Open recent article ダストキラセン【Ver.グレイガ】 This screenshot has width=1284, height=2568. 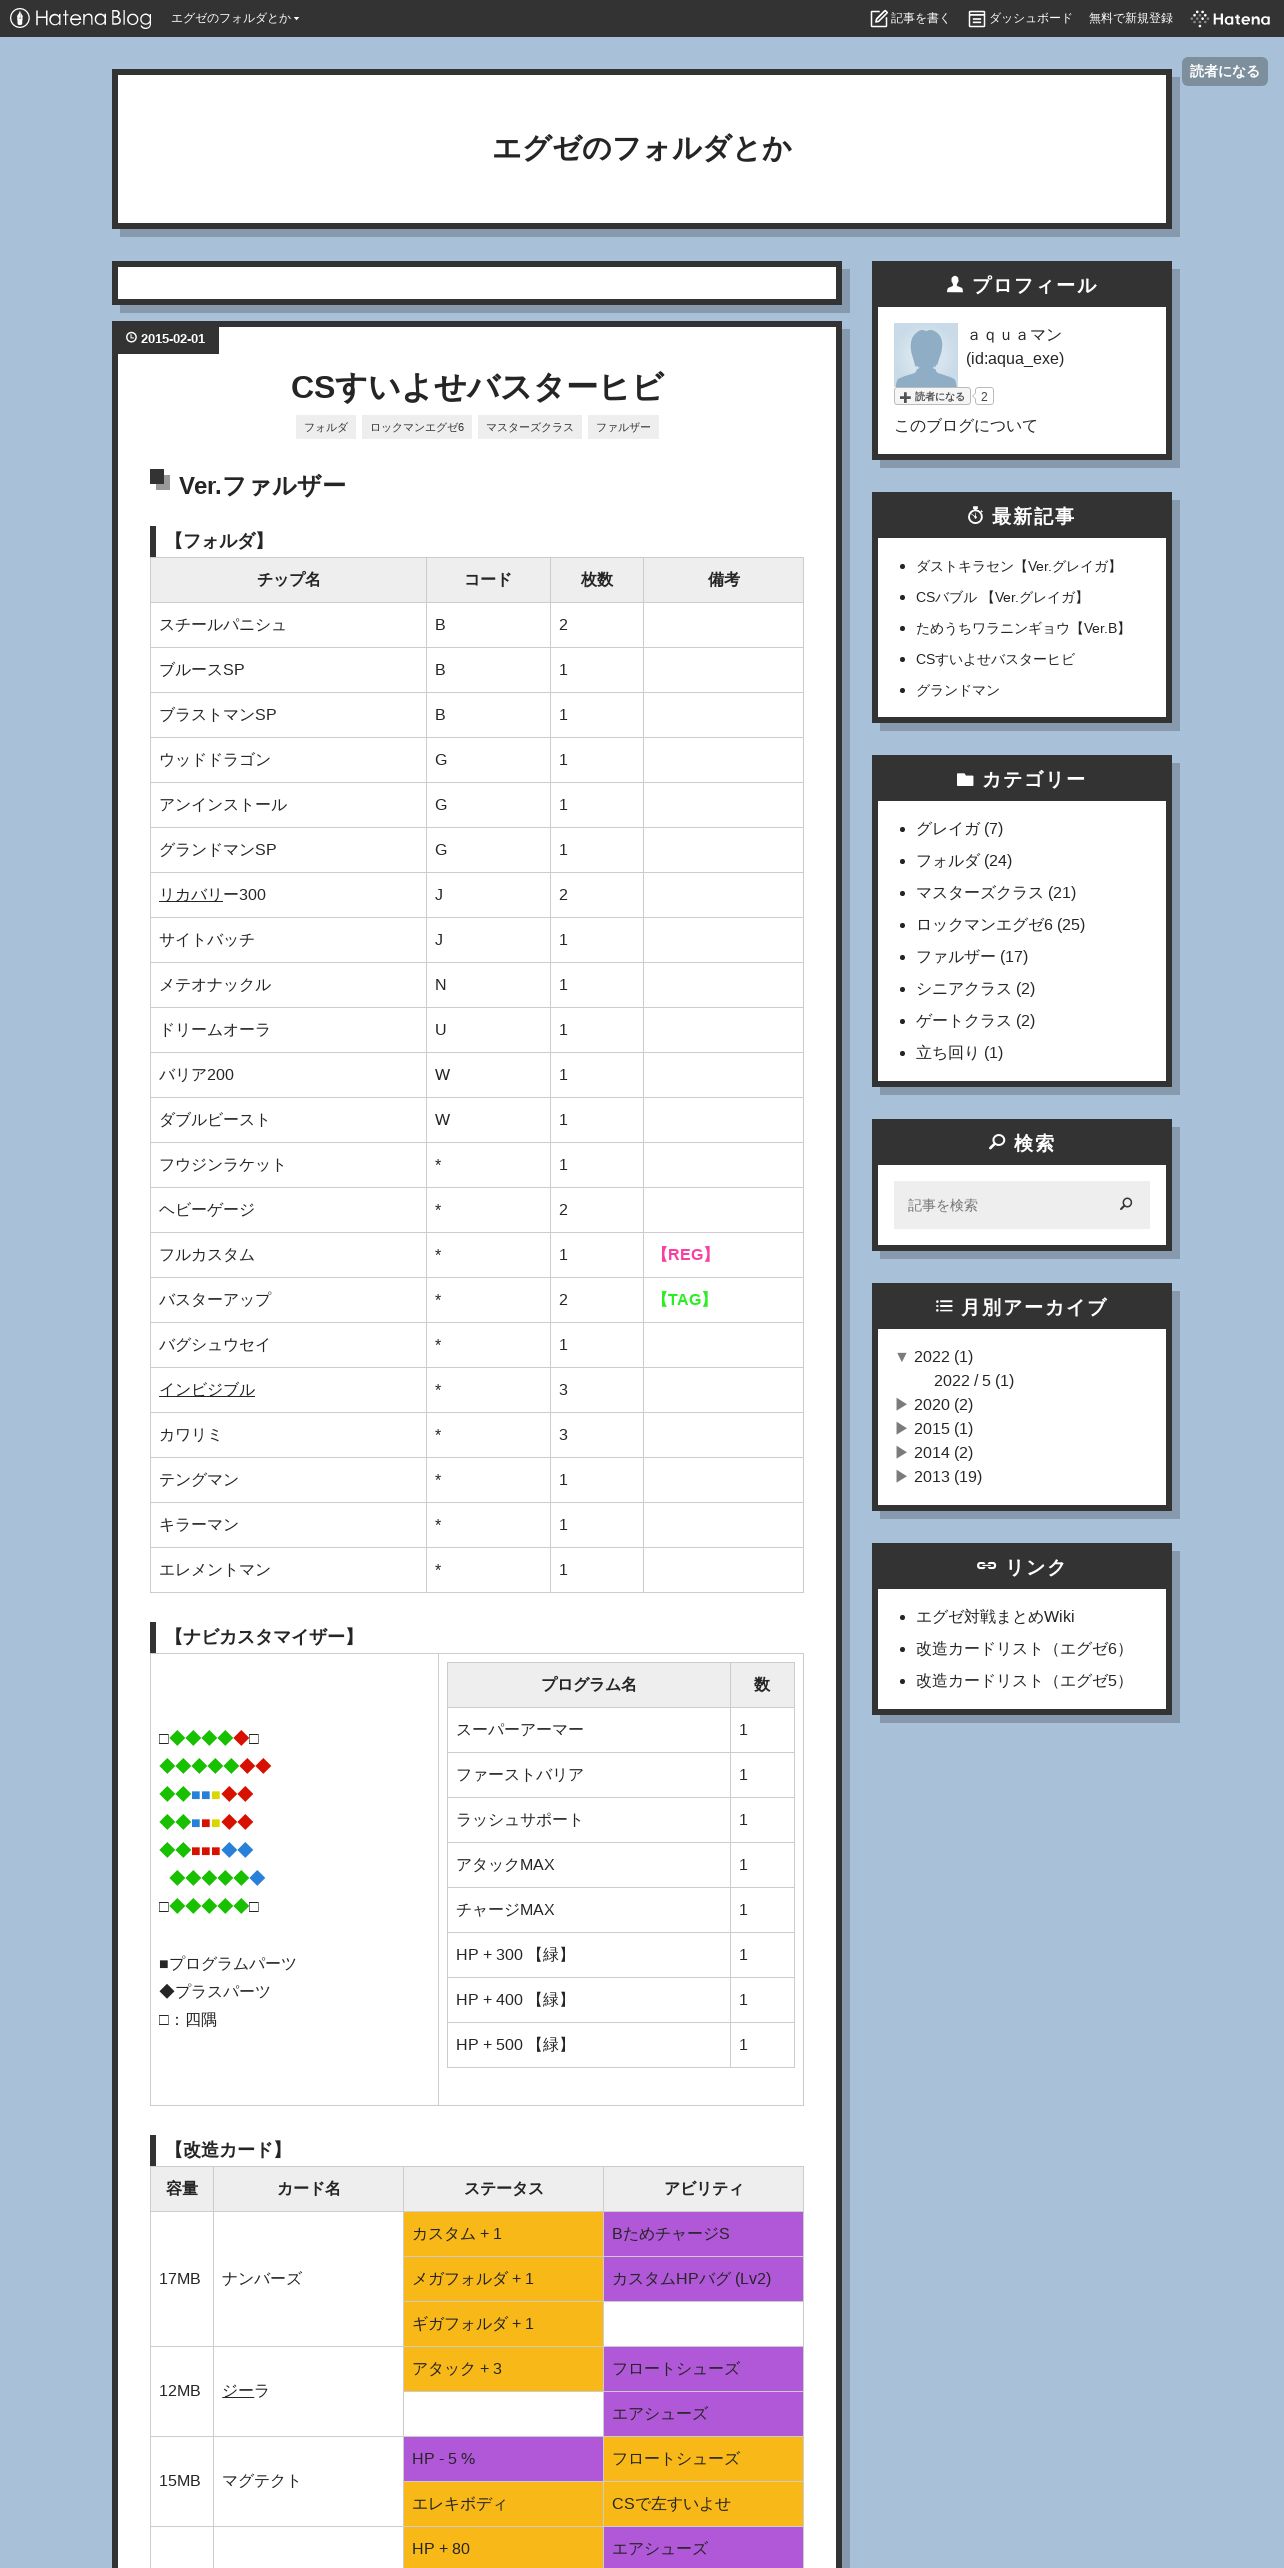(1019, 566)
